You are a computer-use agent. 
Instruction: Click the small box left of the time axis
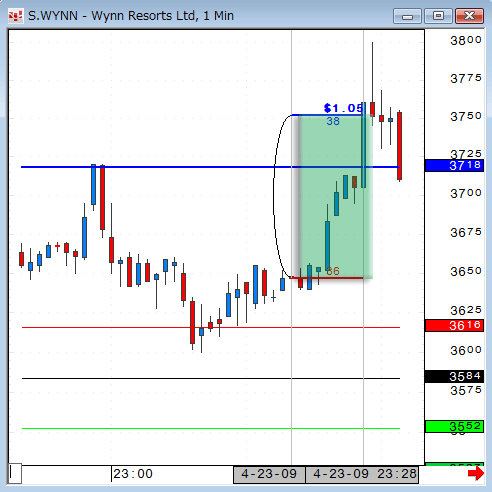pyautogui.click(x=15, y=473)
